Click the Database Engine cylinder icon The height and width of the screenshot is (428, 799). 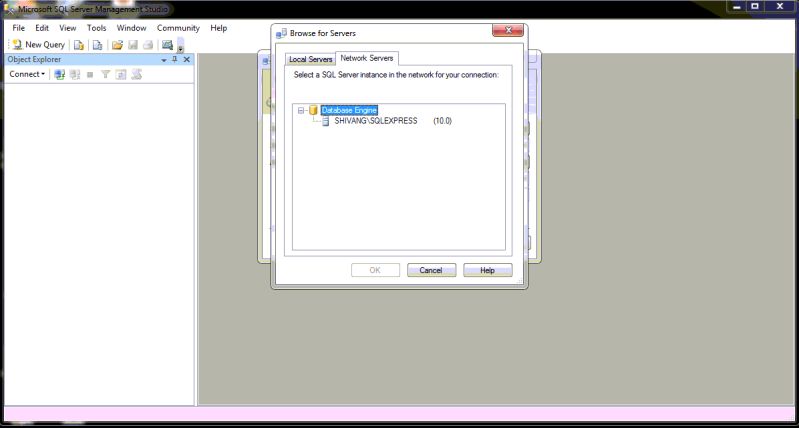pyautogui.click(x=313, y=110)
